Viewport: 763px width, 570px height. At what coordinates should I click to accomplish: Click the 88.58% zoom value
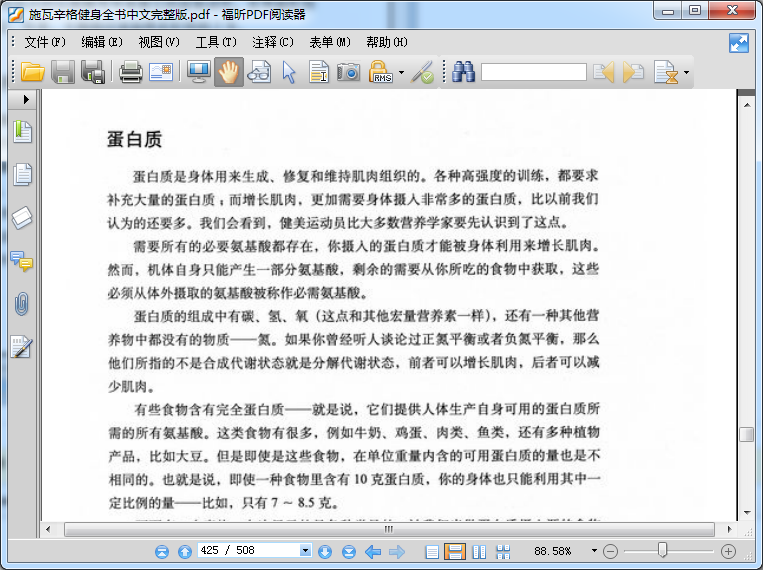point(552,551)
